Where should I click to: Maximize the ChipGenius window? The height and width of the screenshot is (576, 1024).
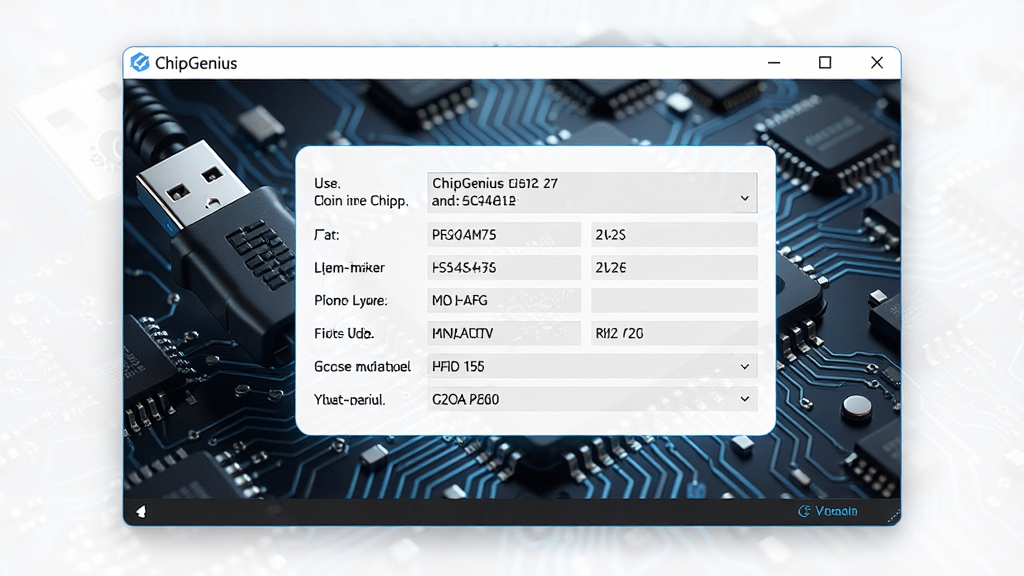coord(825,63)
